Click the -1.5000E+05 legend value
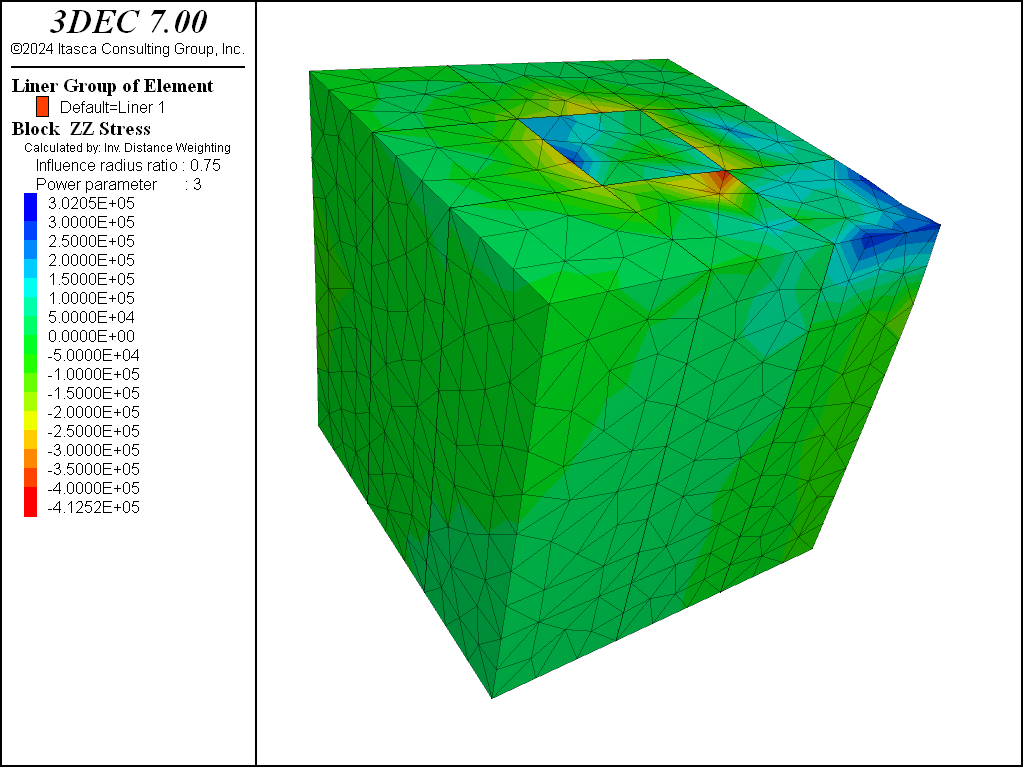The height and width of the screenshot is (768, 1024). [x=93, y=393]
